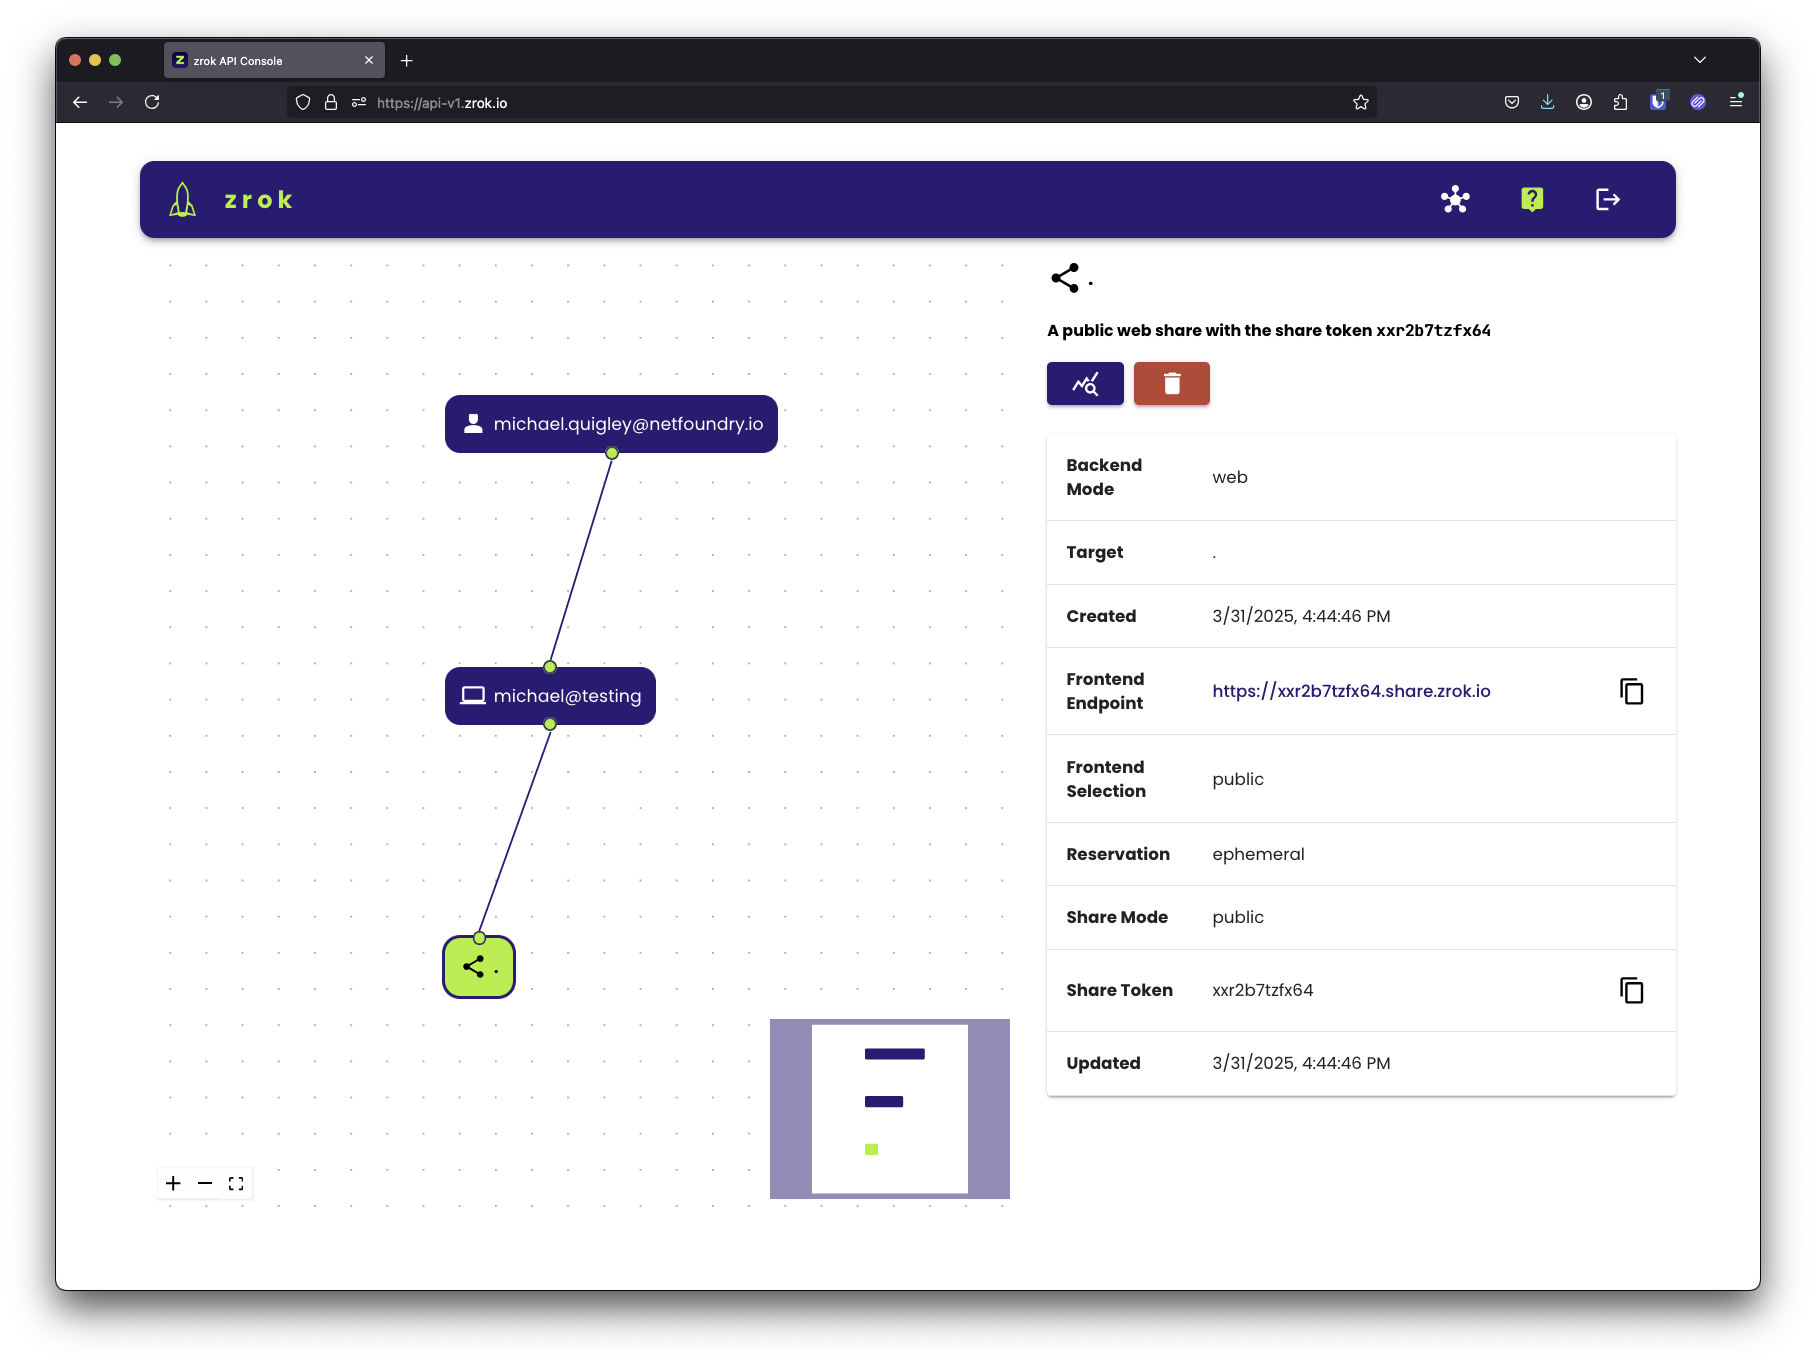Open the list-all-tabs dropdown
The height and width of the screenshot is (1364, 1816).
coord(1699,60)
